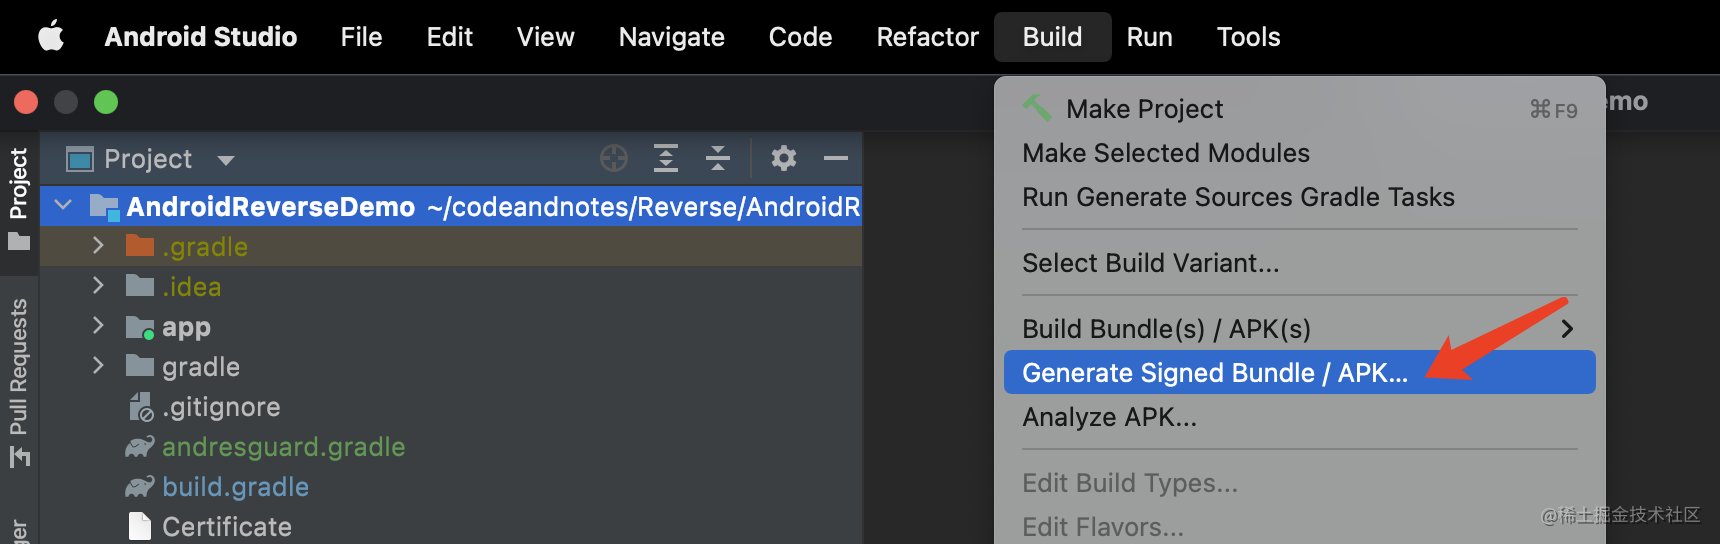Expand the .gradle folder

(98, 245)
